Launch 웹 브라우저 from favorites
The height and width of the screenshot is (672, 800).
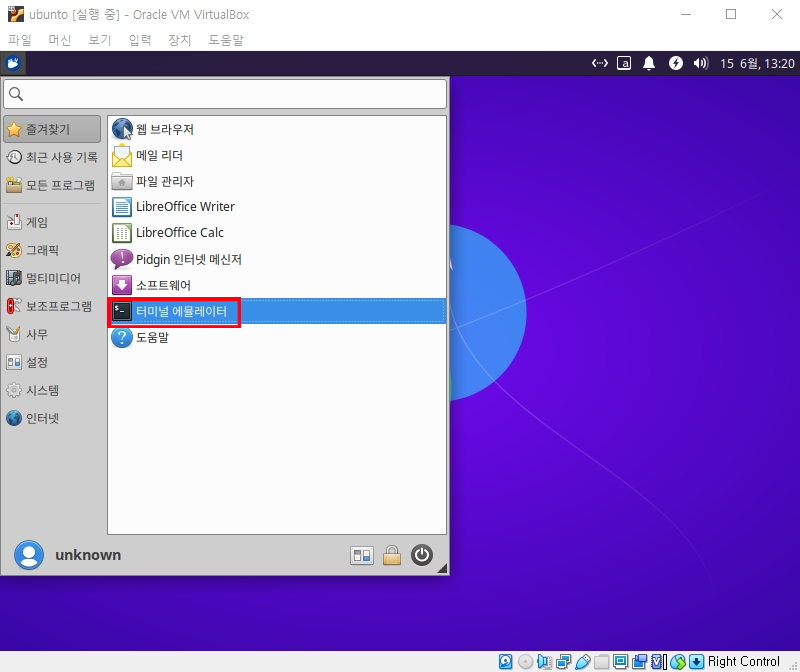[277, 129]
